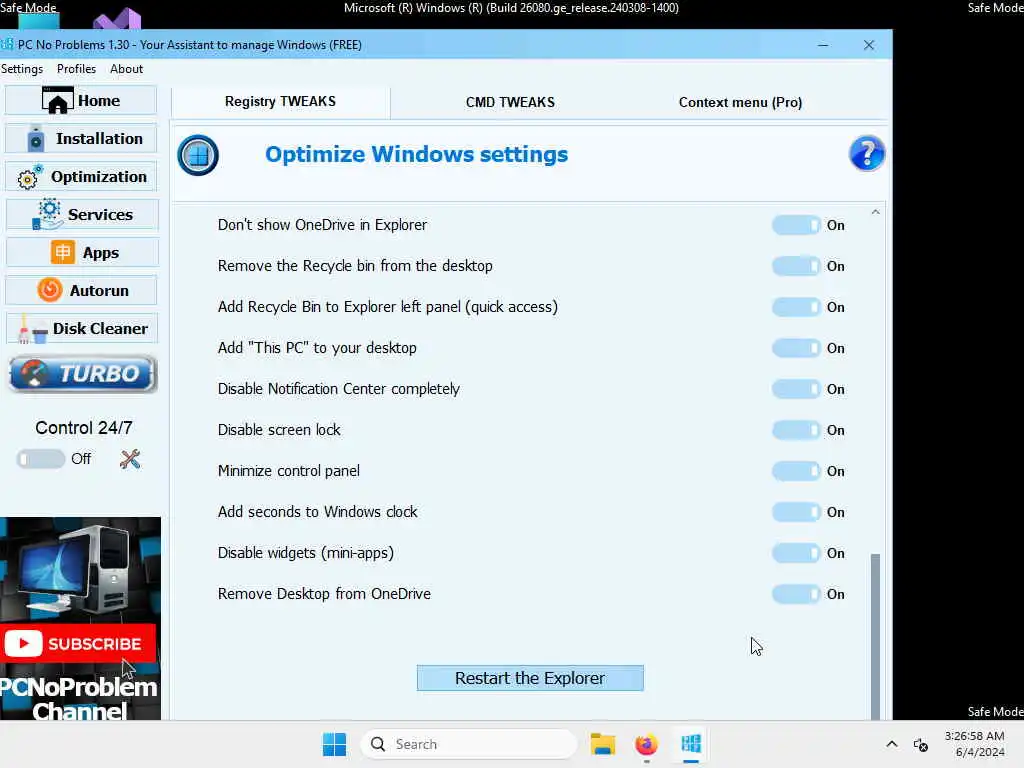The height and width of the screenshot is (768, 1024).
Task: Open the Profiles menu
Action: click(x=76, y=69)
